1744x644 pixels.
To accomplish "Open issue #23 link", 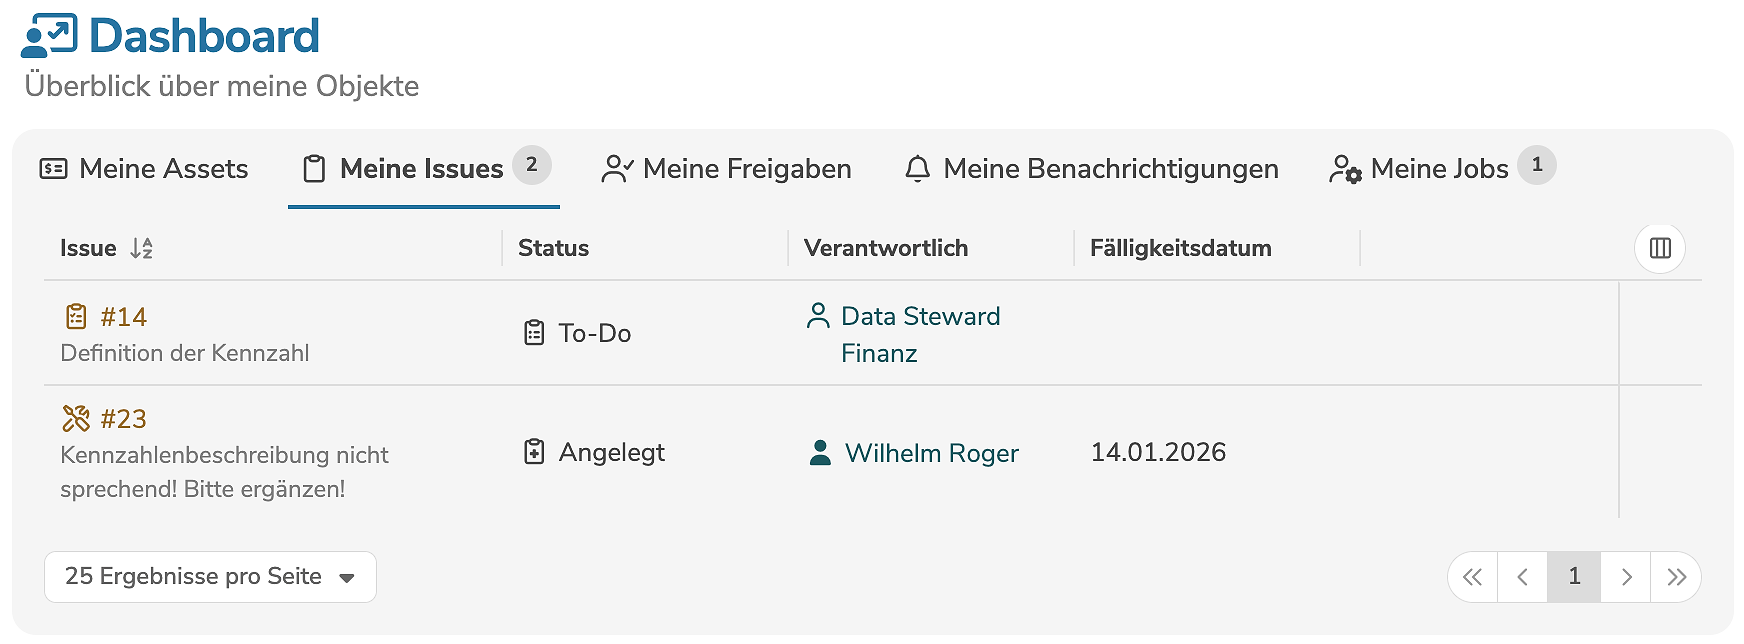I will [x=124, y=419].
